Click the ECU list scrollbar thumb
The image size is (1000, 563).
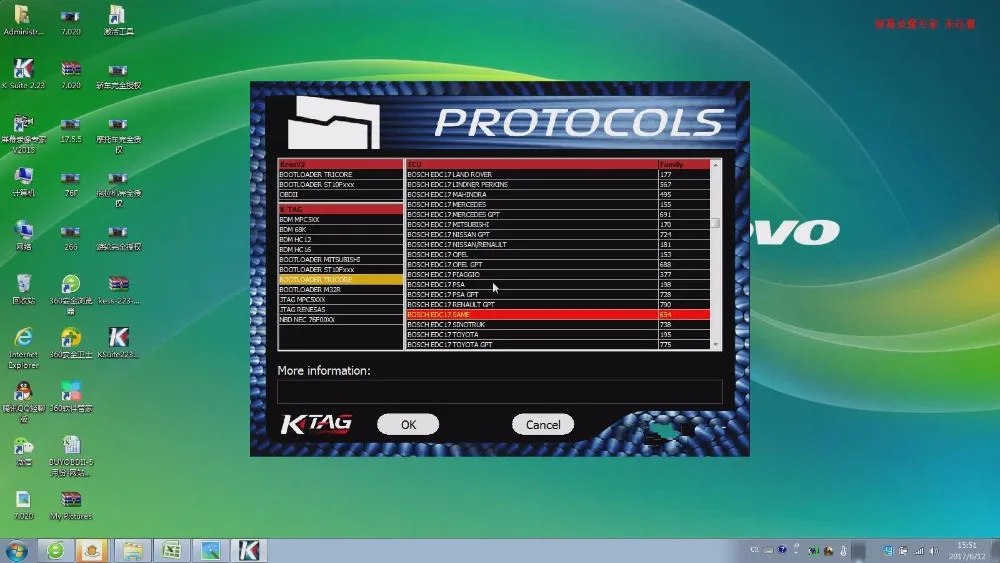[716, 223]
